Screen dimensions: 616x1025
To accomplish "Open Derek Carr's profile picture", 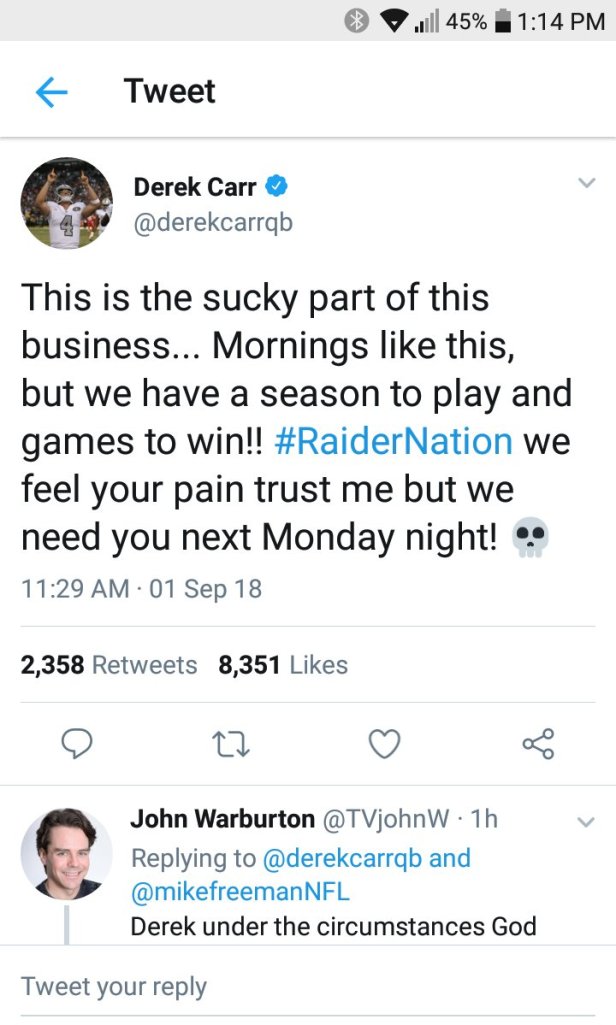I will pos(67,203).
